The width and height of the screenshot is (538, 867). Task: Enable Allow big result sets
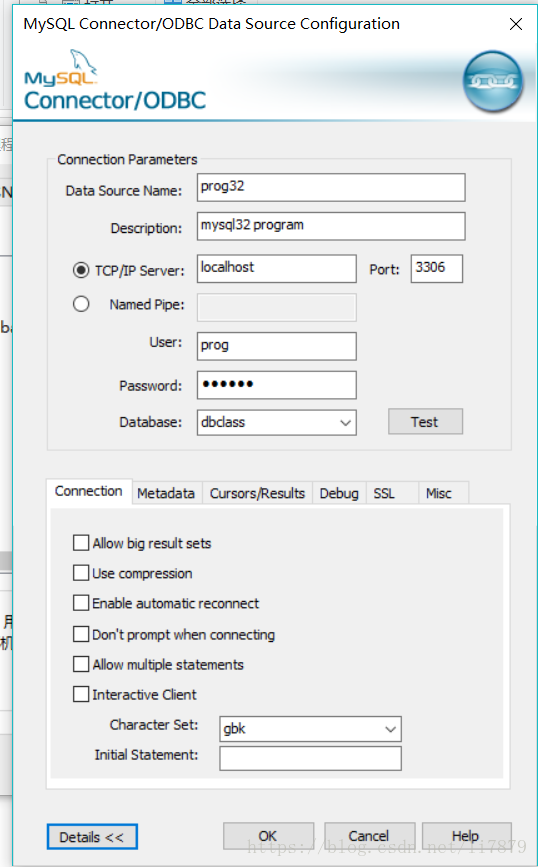[81, 543]
